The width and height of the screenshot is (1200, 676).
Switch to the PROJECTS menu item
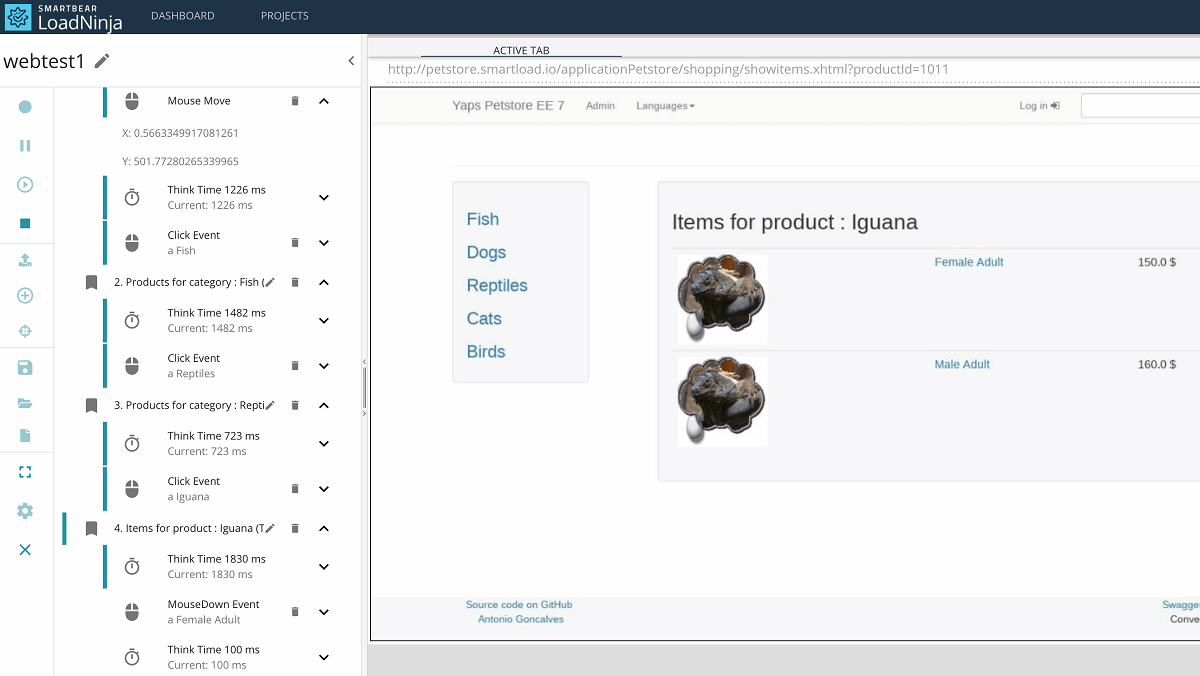pyautogui.click(x=284, y=16)
